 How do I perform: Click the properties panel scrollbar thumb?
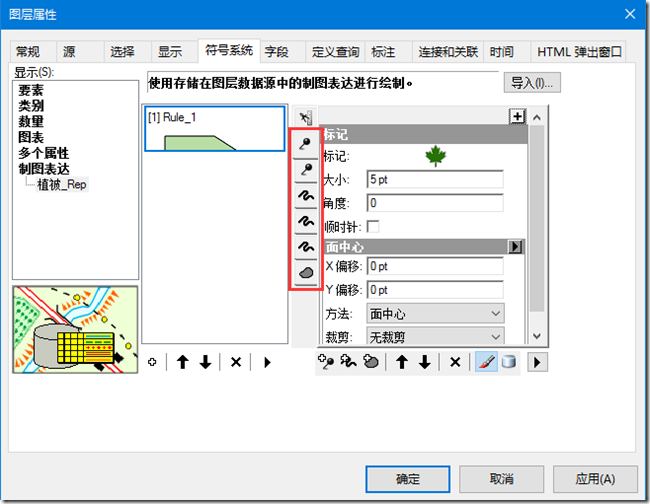(x=537, y=218)
